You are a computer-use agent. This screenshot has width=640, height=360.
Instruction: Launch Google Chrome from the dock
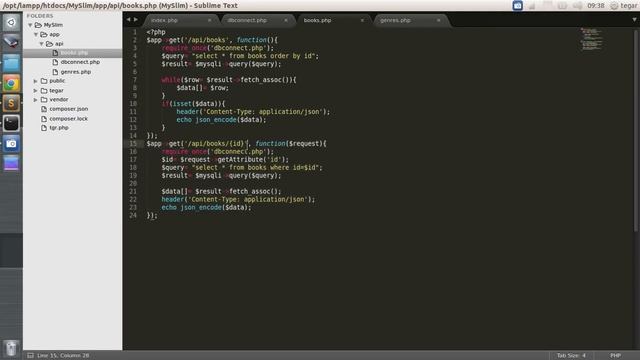click(11, 83)
